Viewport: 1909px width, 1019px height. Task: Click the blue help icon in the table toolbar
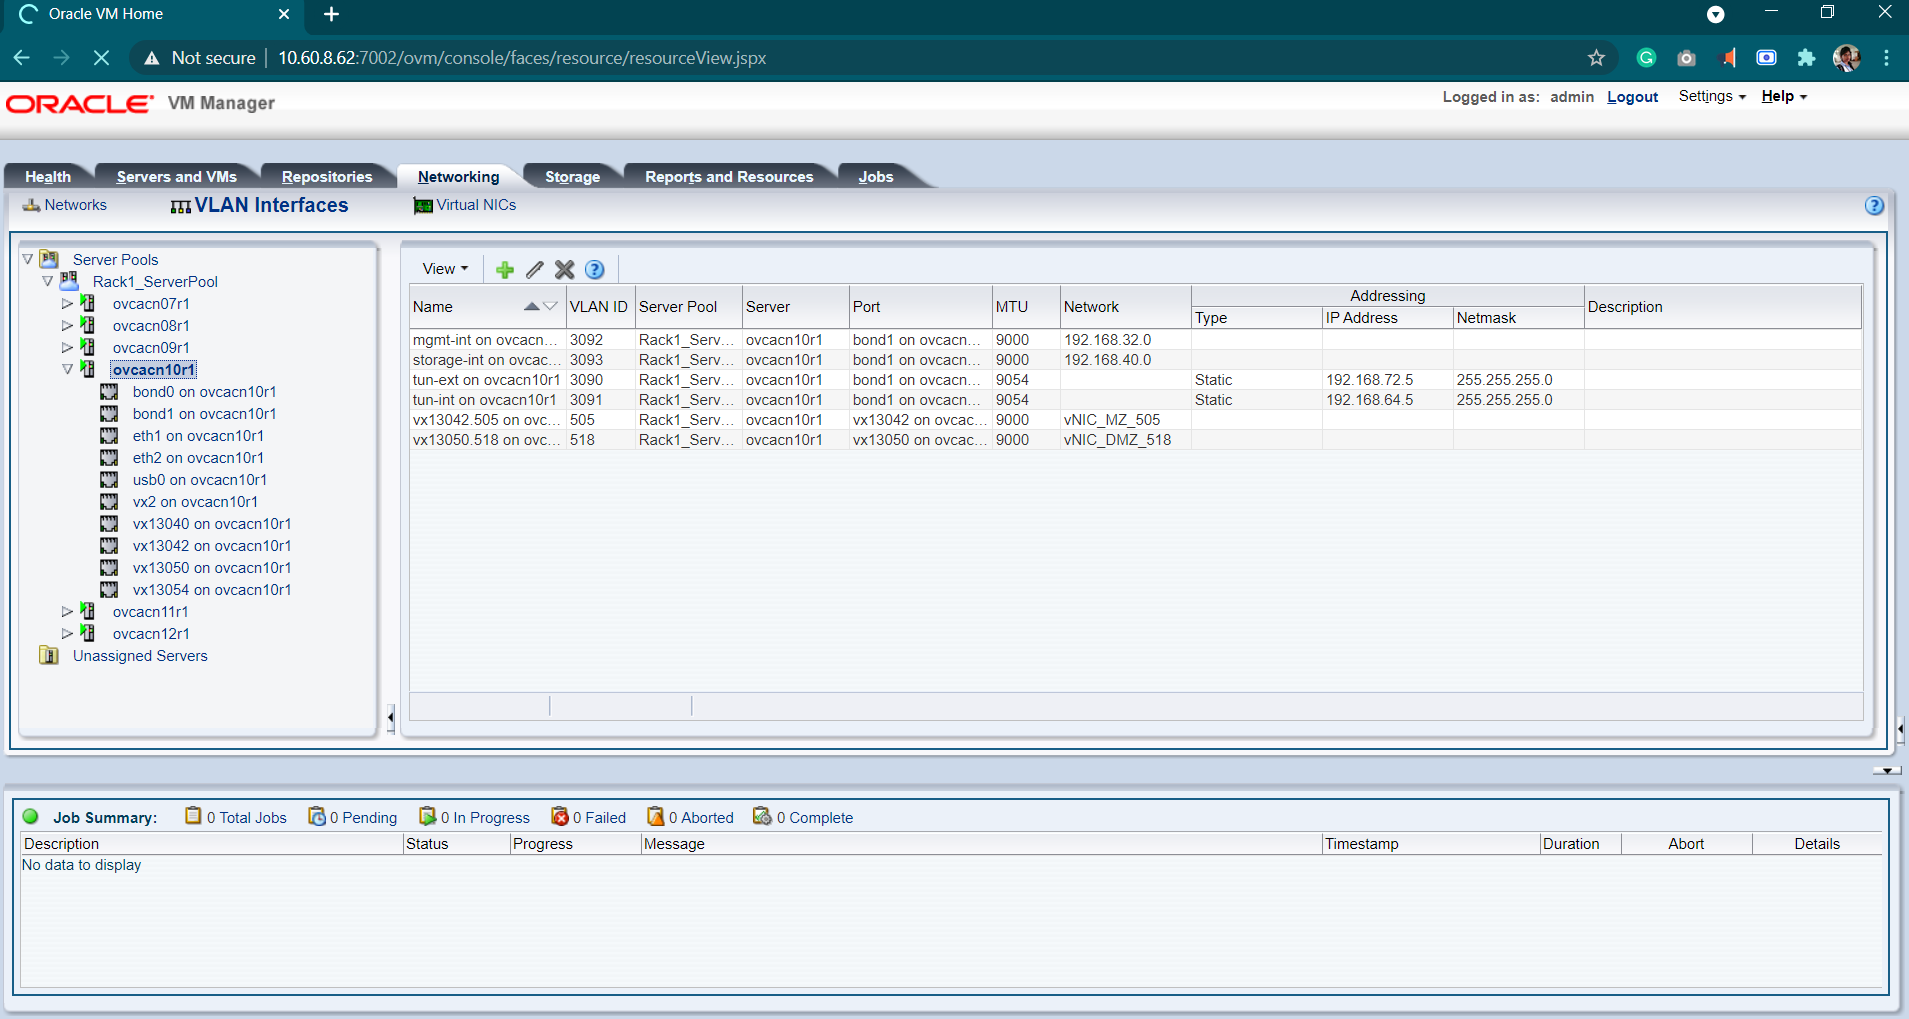(x=595, y=270)
